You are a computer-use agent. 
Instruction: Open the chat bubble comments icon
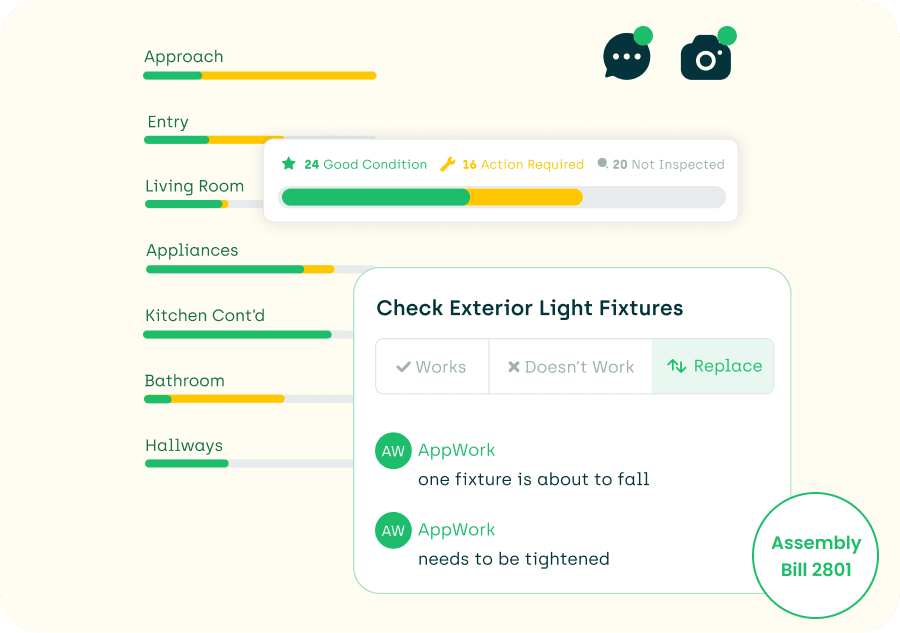(x=627, y=56)
